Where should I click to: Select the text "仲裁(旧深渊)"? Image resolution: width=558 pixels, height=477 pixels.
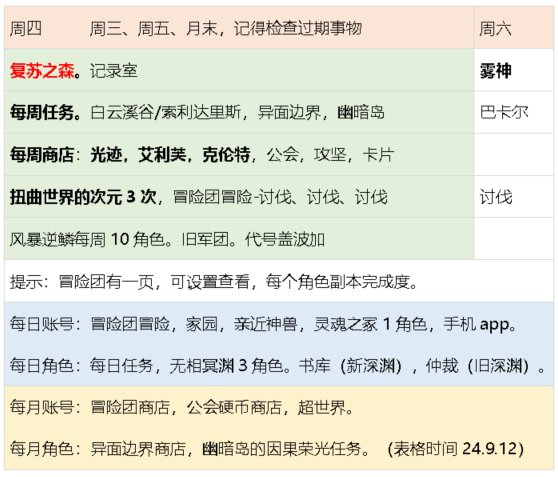478,366
